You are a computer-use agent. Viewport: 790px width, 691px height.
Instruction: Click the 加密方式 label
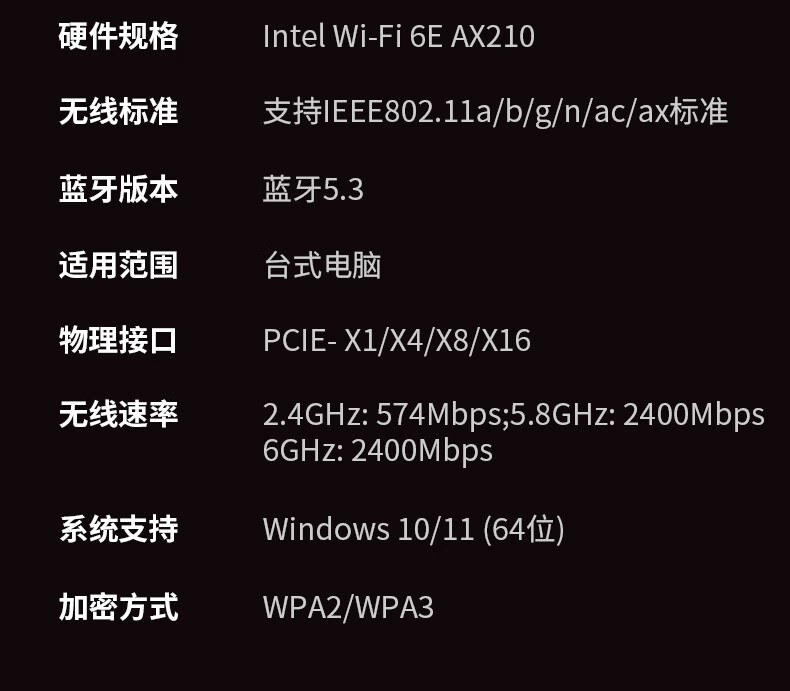(x=118, y=606)
